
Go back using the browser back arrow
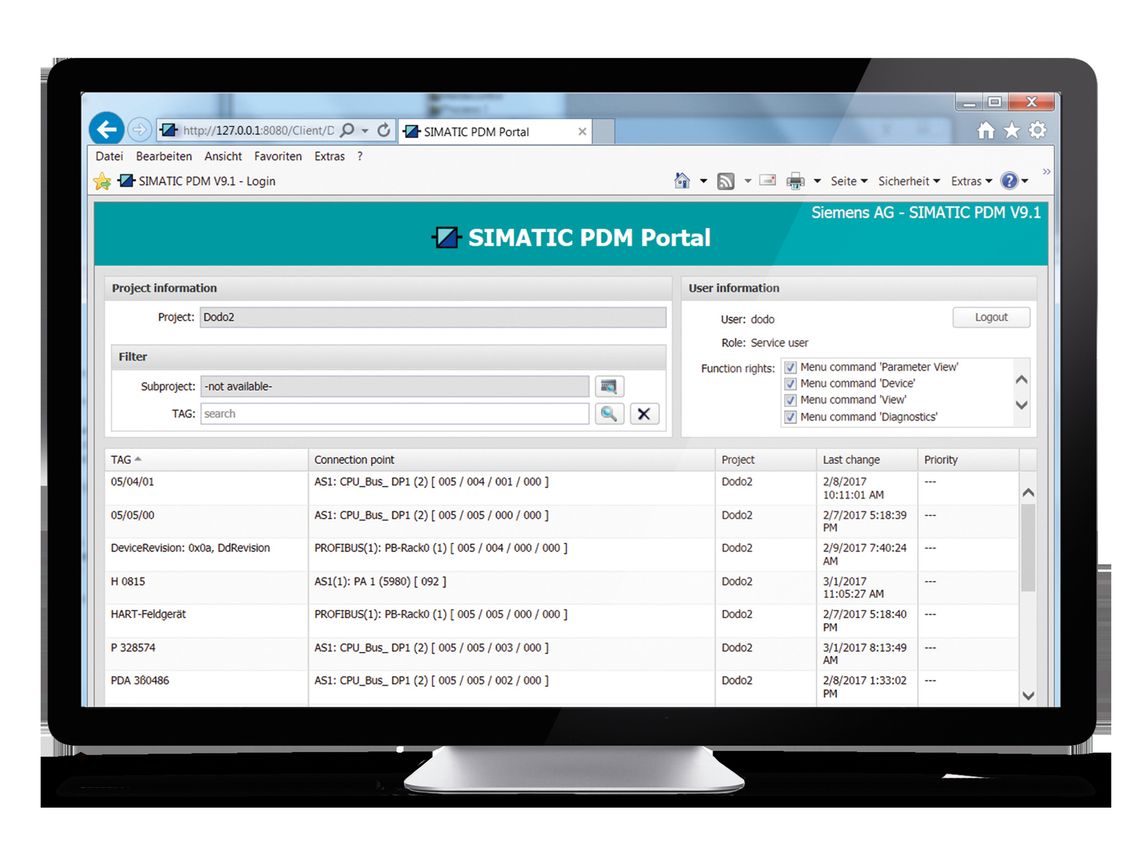coord(106,129)
